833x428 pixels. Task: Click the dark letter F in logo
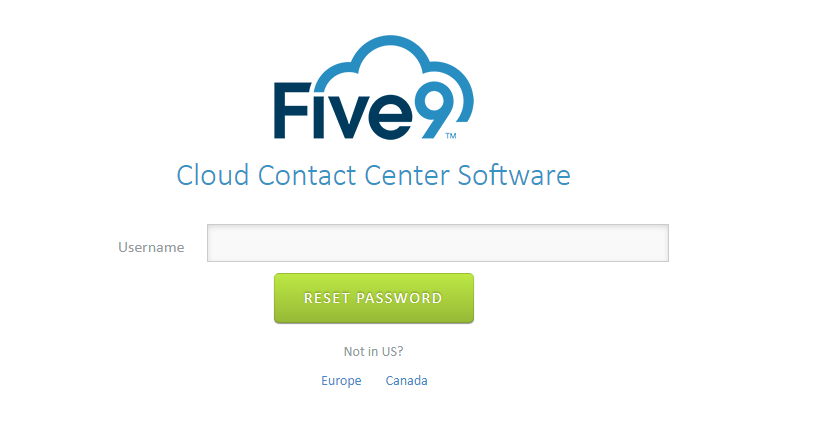[x=292, y=110]
